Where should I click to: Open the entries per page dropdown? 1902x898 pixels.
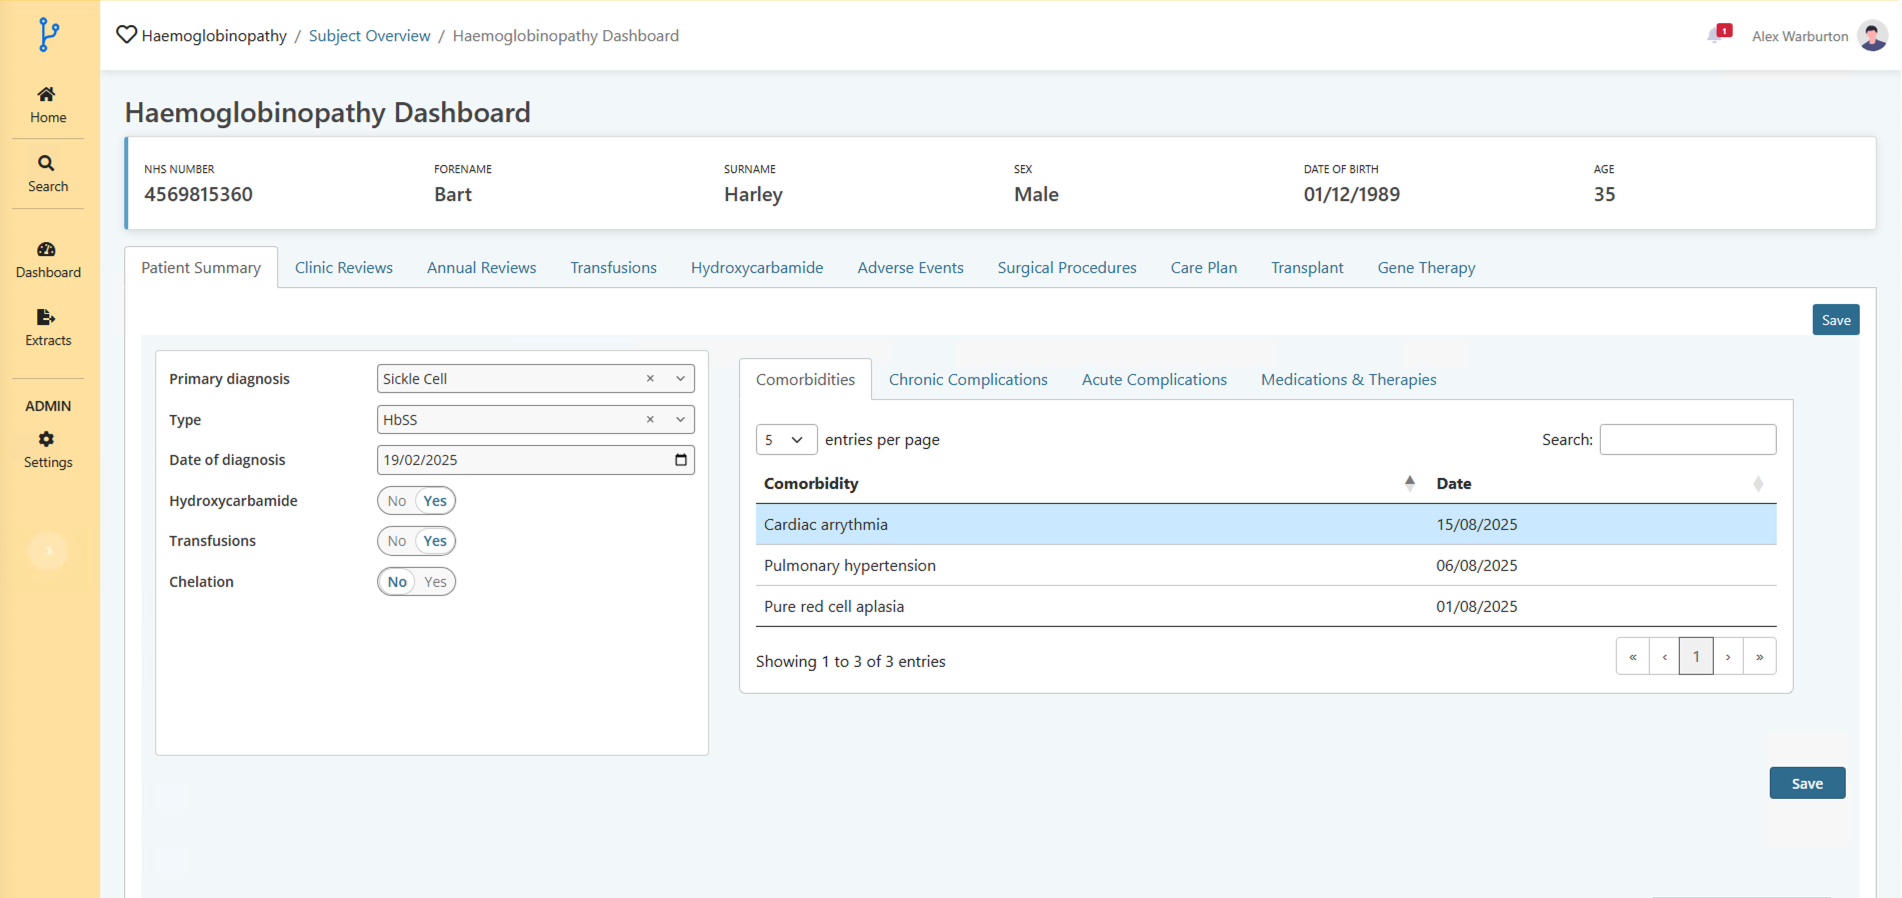pos(786,440)
